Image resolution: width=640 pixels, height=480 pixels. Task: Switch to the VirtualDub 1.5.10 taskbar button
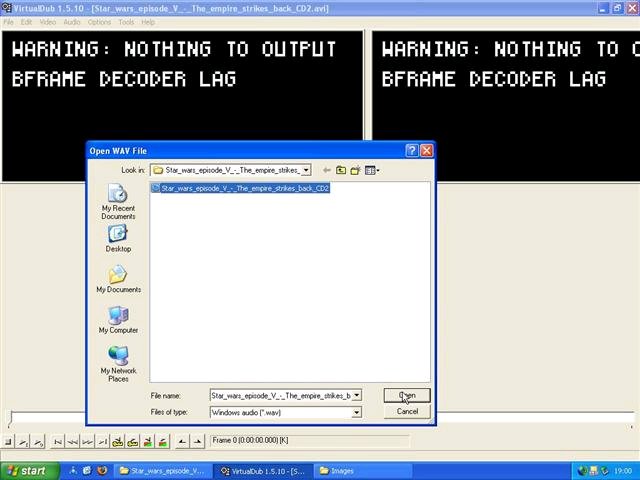(x=264, y=471)
